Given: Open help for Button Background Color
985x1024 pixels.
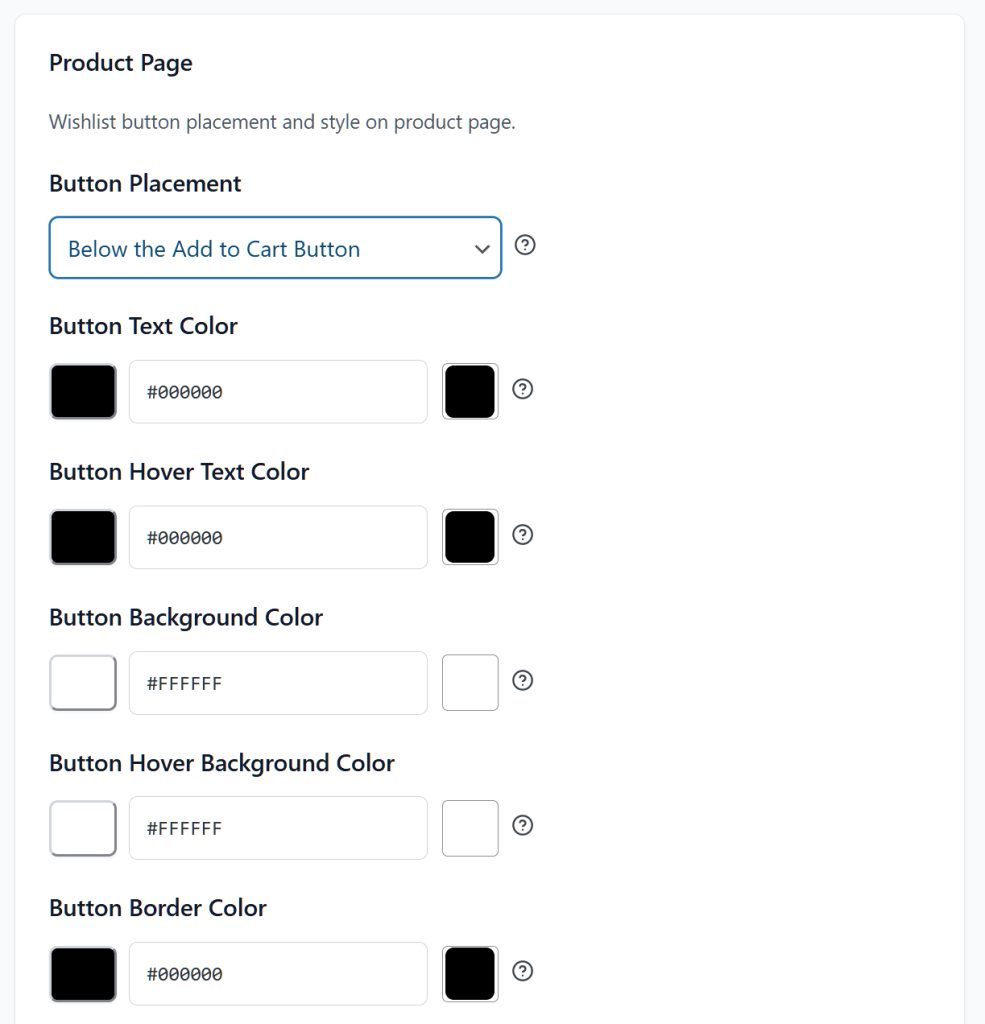Looking at the screenshot, I should [x=522, y=681].
